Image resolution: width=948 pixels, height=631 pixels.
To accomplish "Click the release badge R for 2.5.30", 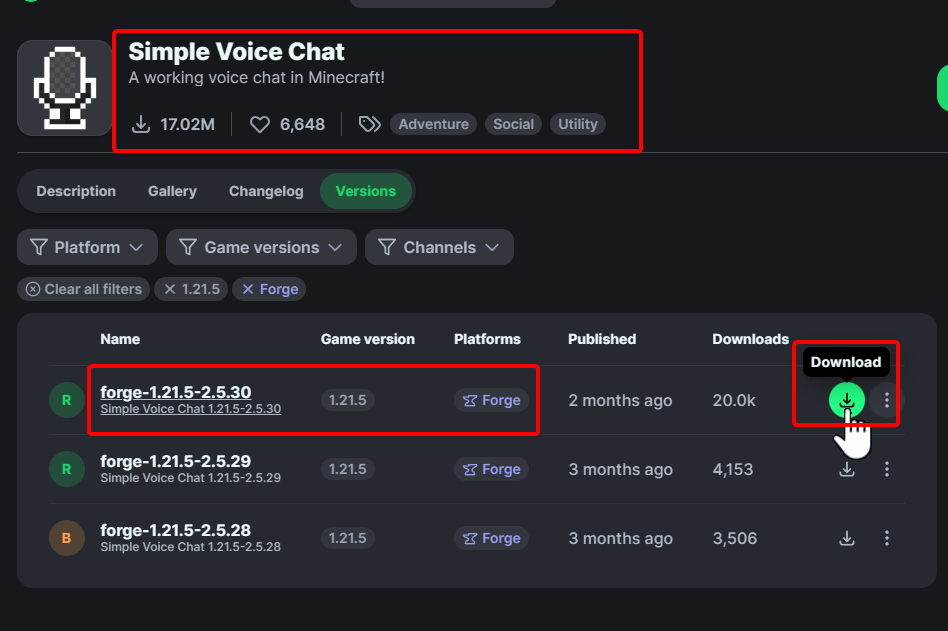I will coord(67,400).
